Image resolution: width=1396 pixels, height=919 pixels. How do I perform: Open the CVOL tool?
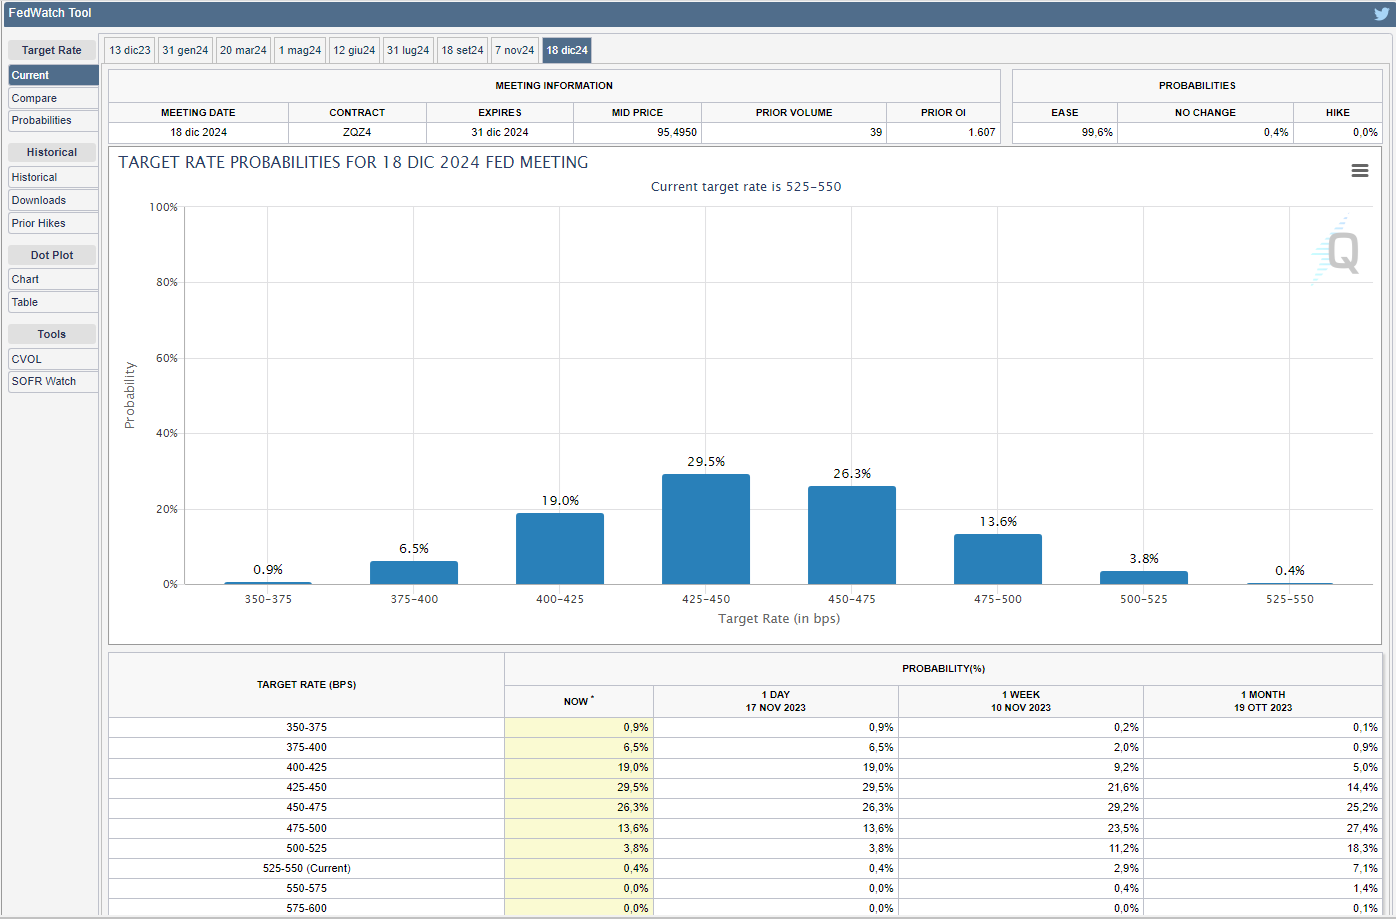pyautogui.click(x=52, y=359)
